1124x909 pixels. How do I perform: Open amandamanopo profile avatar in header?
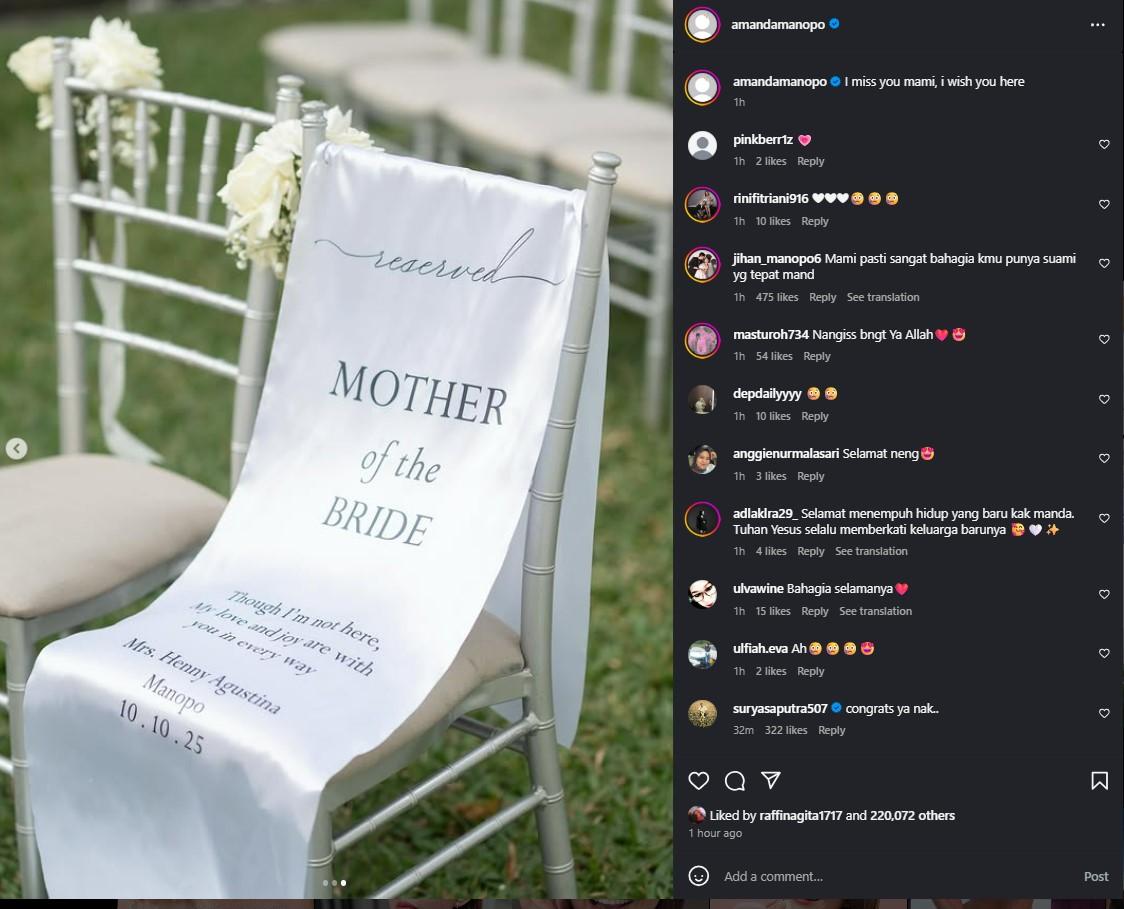tap(702, 25)
